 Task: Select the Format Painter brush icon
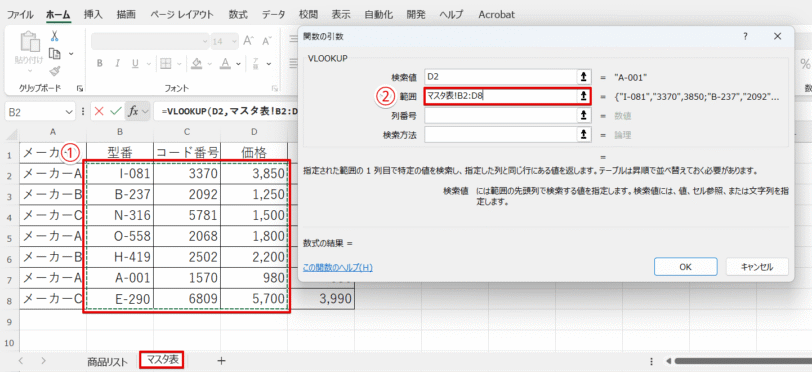click(x=54, y=70)
